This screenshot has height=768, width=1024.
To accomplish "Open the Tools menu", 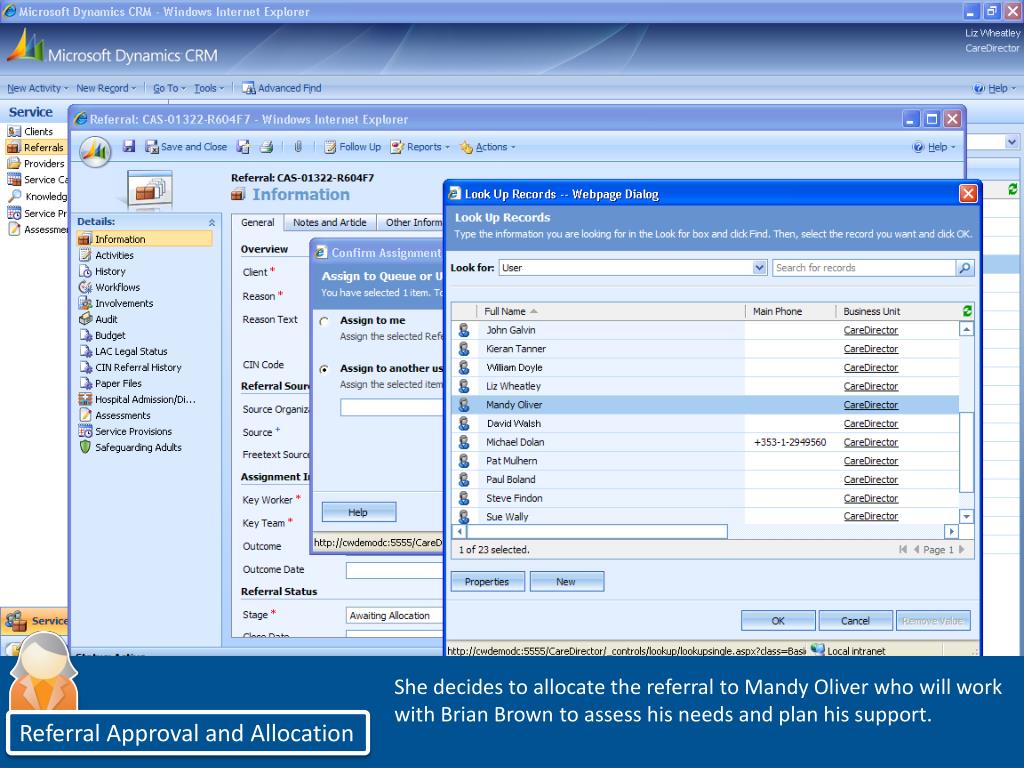I will click(x=209, y=88).
